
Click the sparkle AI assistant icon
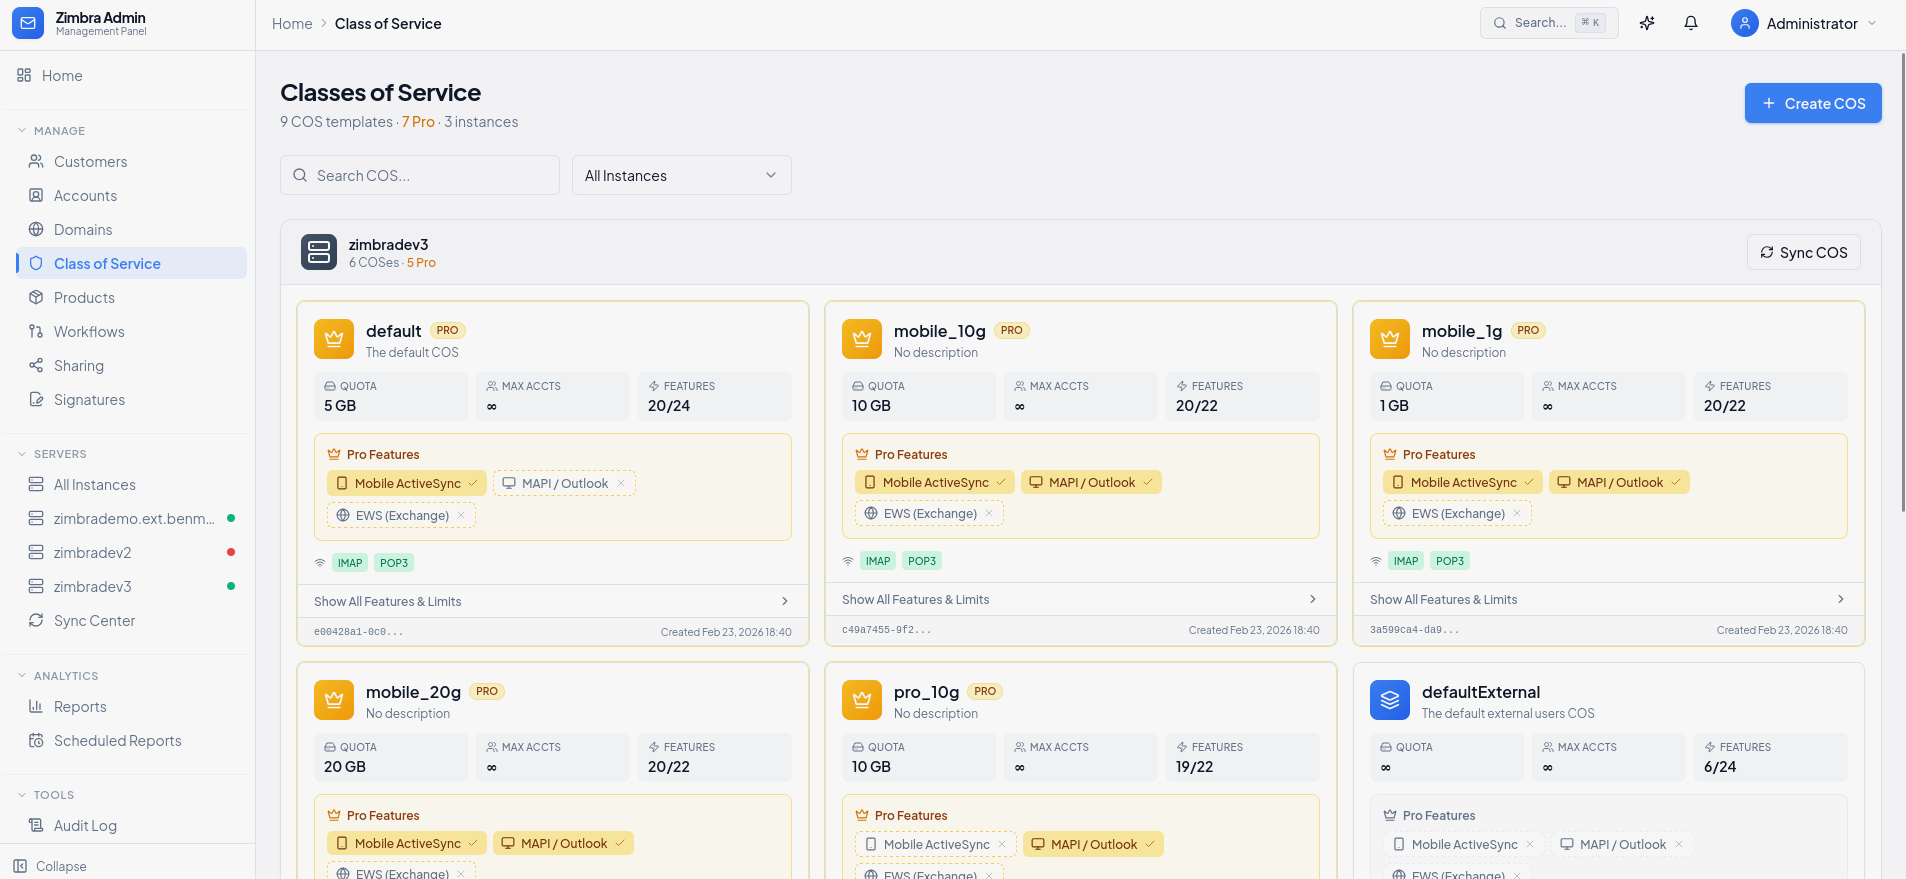point(1647,23)
